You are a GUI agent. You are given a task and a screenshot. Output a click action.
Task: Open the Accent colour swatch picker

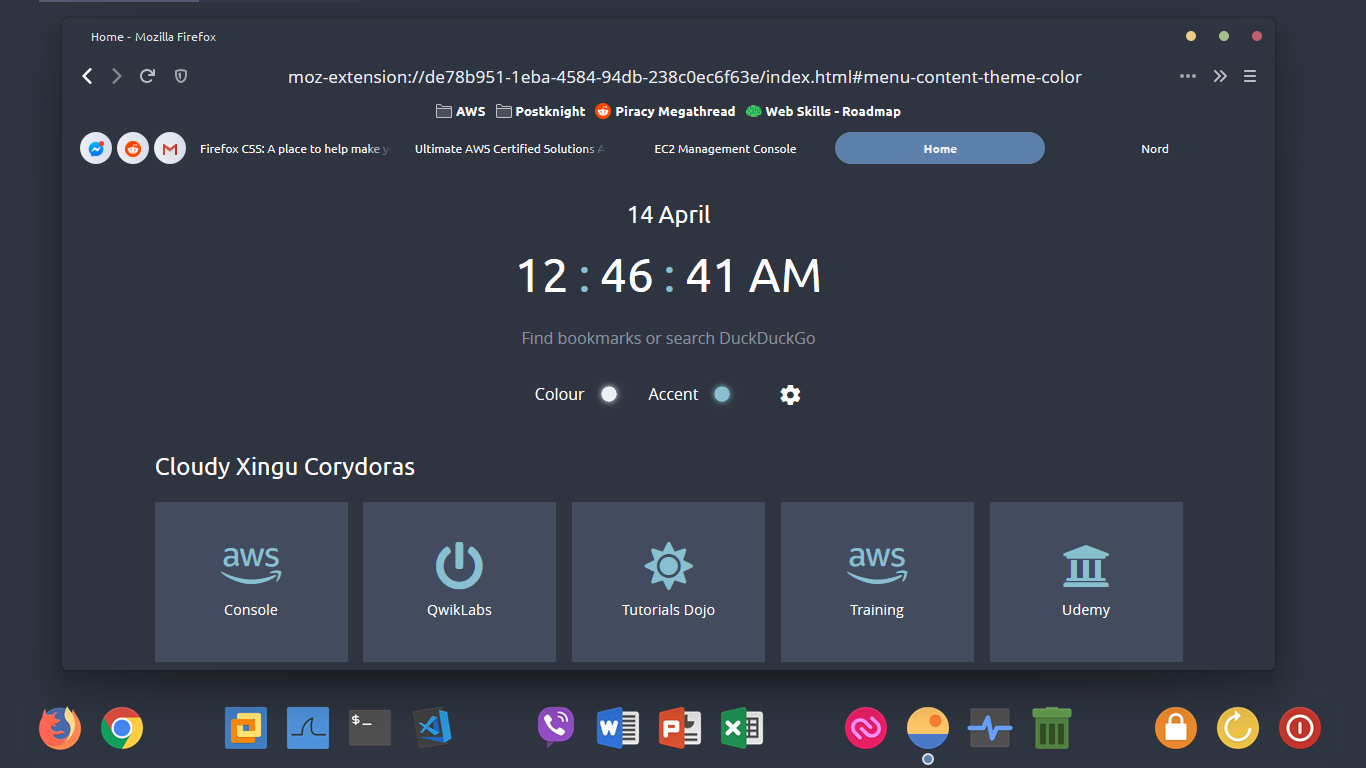(722, 394)
